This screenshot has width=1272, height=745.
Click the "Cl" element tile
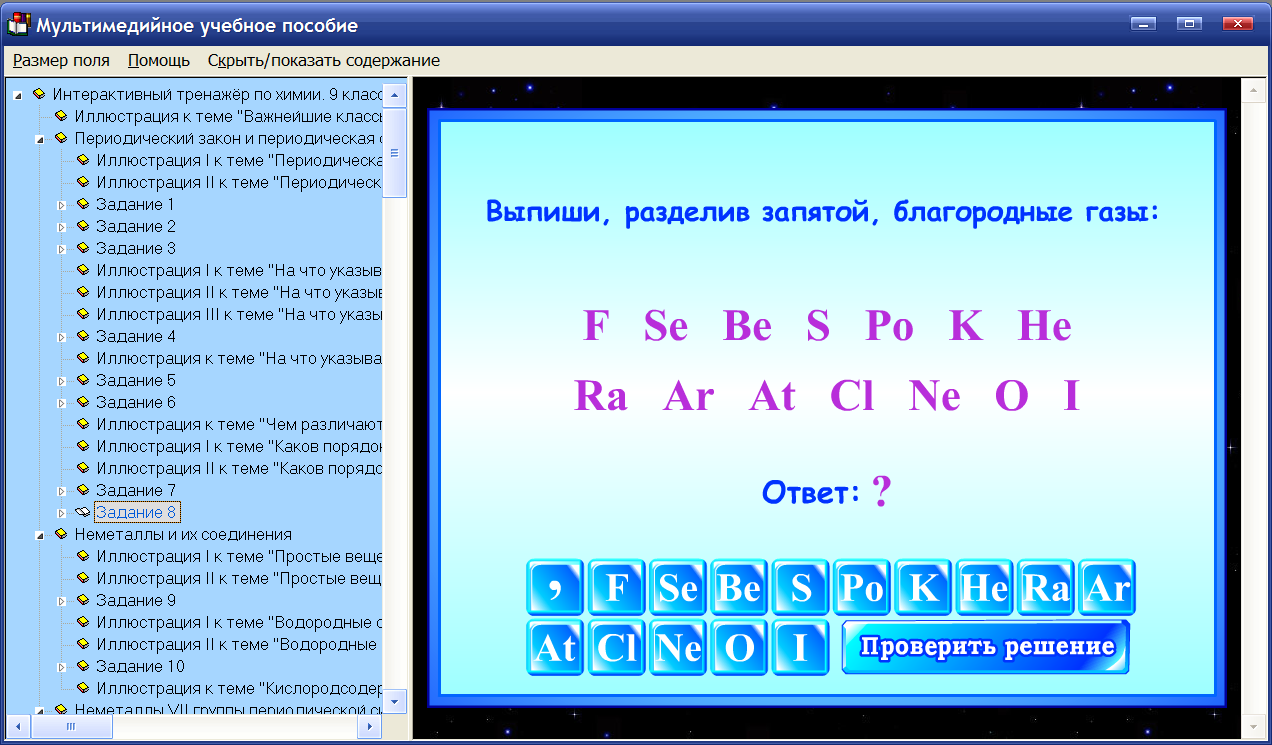(616, 648)
